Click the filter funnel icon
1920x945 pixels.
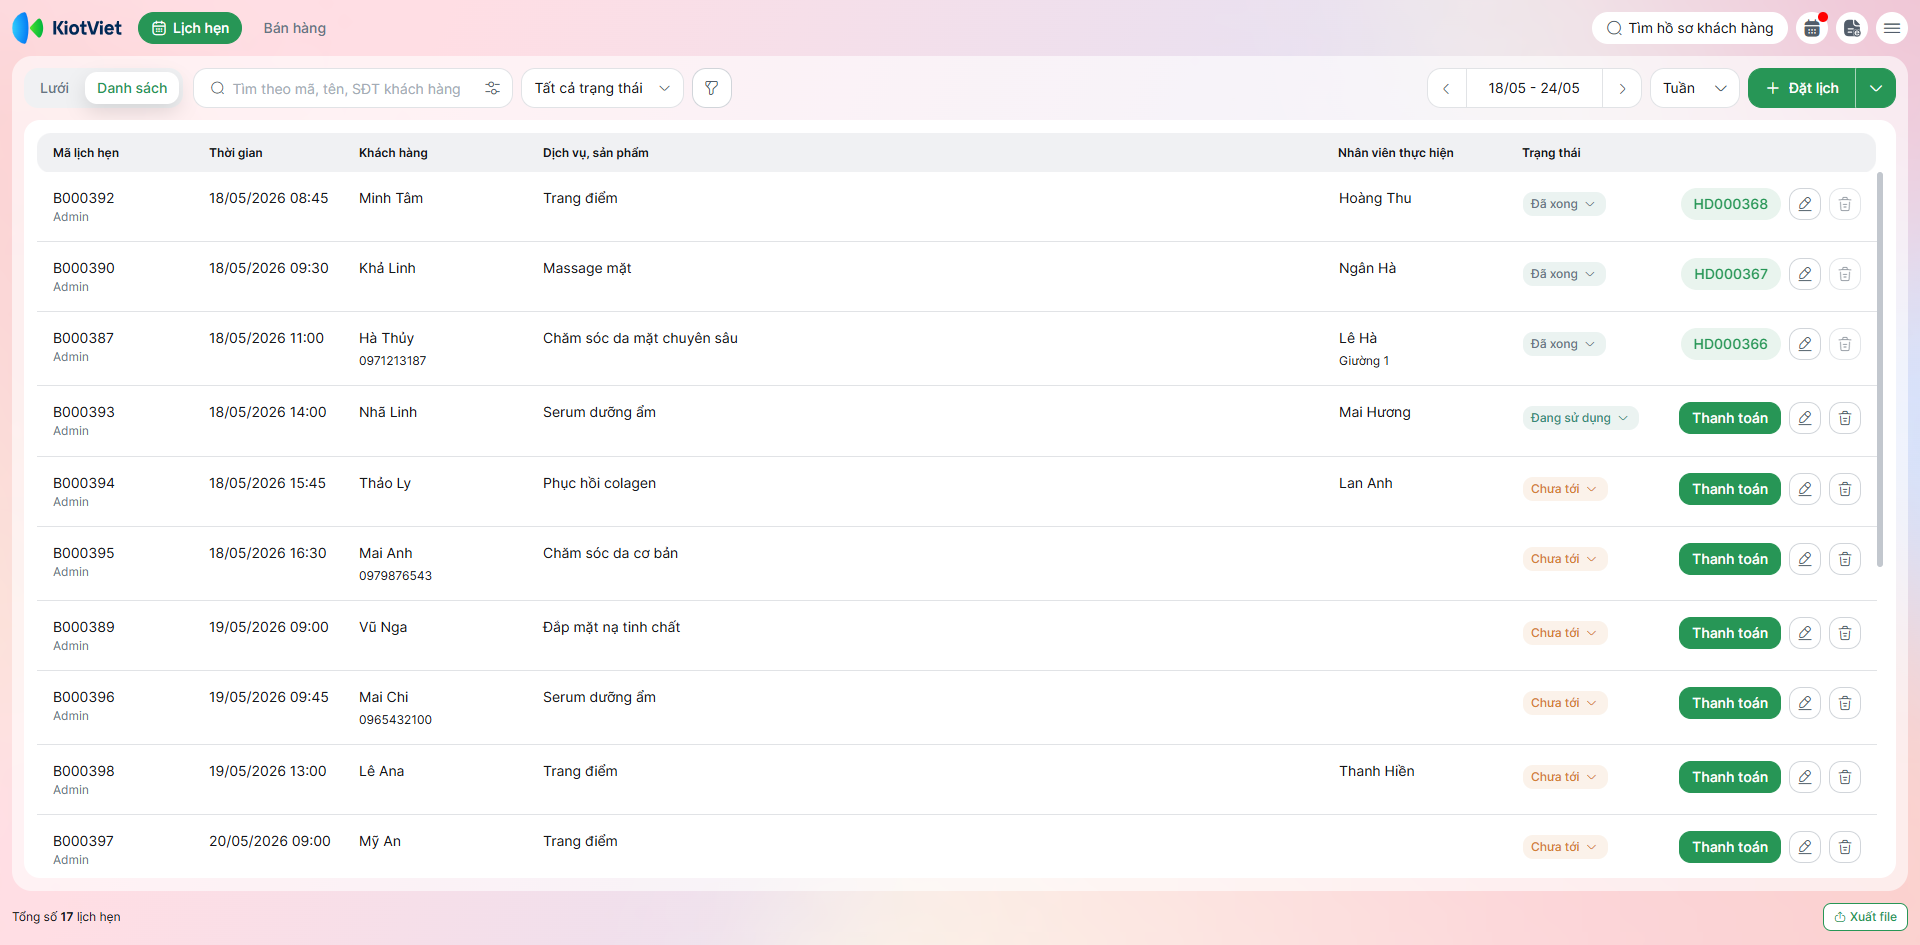[x=711, y=88]
